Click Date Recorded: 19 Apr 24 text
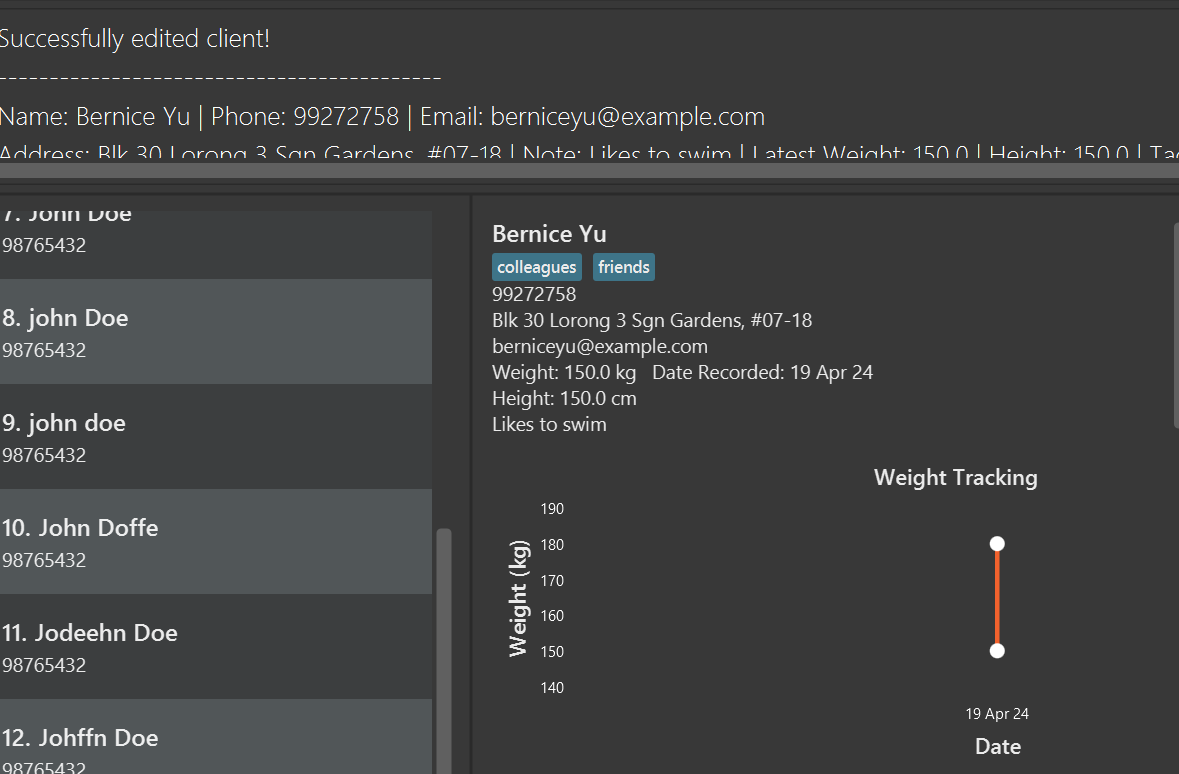This screenshot has height=774, width=1179. pyautogui.click(x=762, y=372)
